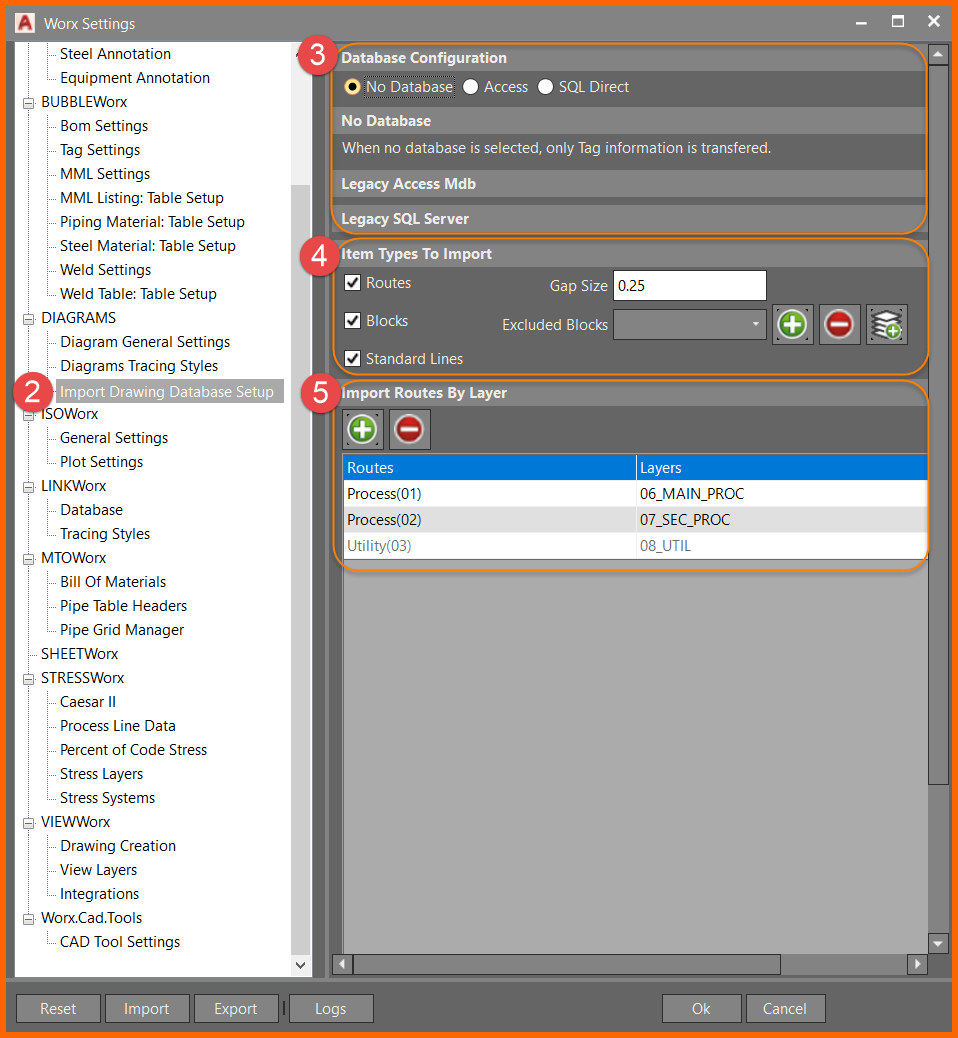
Task: Collapse the DIAGRAMS tree node
Action: click(x=28, y=318)
